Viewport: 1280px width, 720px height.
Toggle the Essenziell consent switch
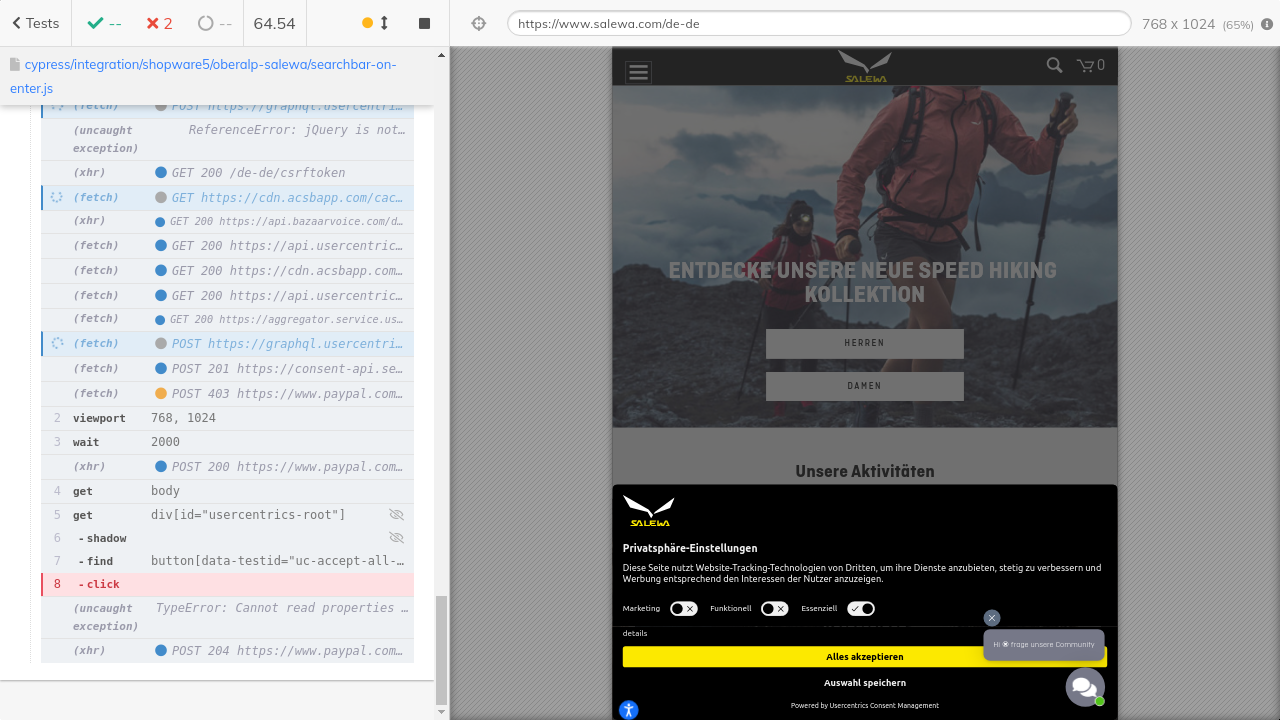pyautogui.click(x=860, y=608)
